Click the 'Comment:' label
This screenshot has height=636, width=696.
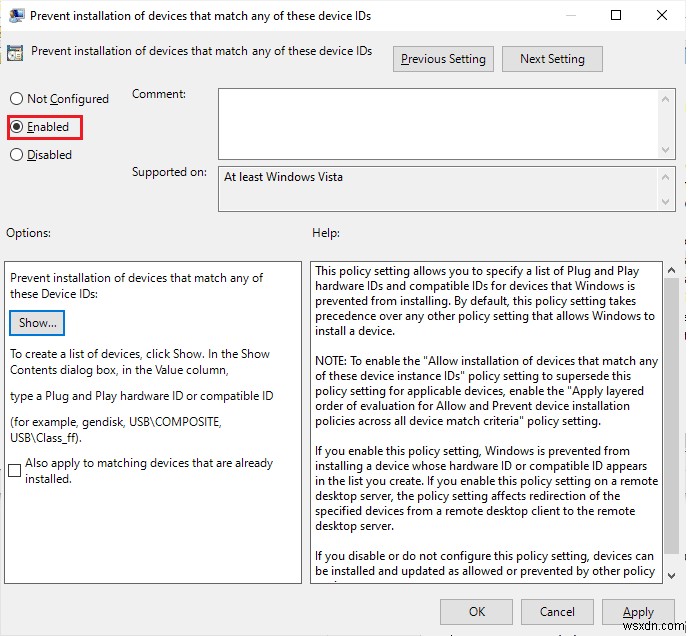click(x=159, y=94)
